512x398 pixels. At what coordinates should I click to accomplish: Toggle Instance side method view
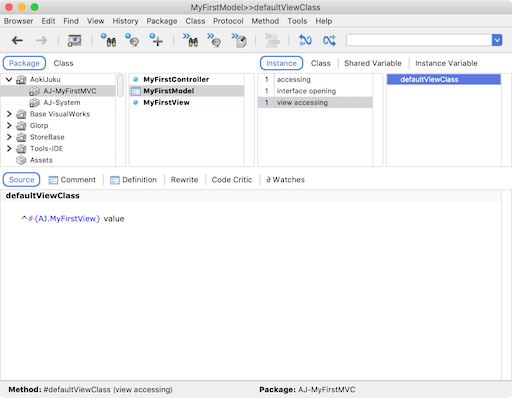click(281, 63)
